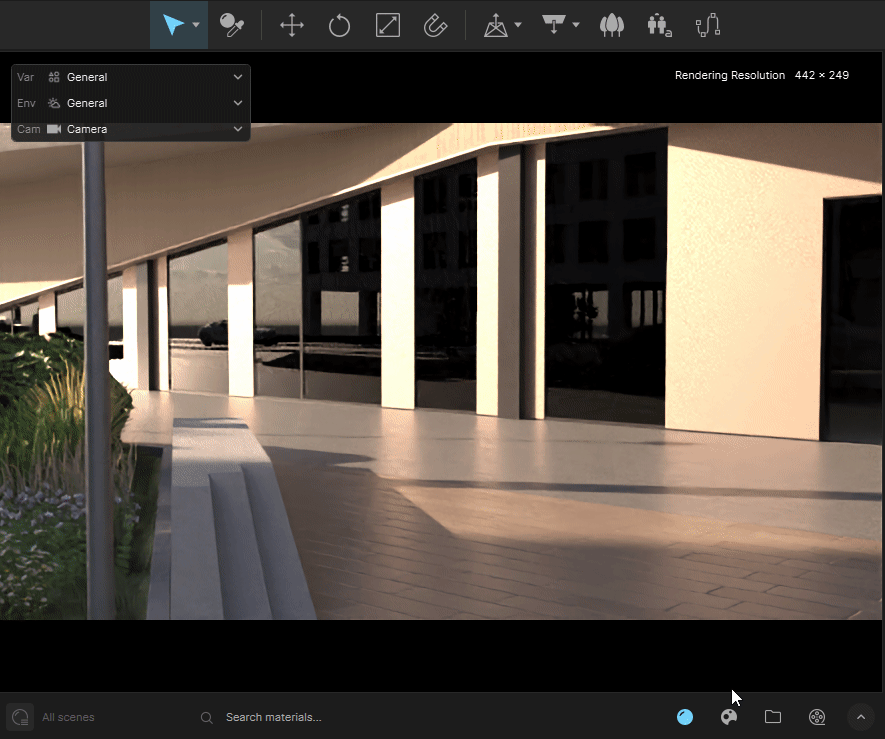This screenshot has width=885, height=739.
Task: Click the All scenes icon
Action: click(x=20, y=717)
